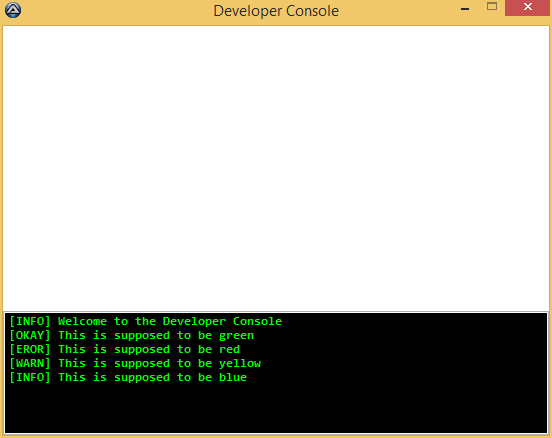Click the word red in the EROR line
The width and height of the screenshot is (552, 438).
click(229, 349)
